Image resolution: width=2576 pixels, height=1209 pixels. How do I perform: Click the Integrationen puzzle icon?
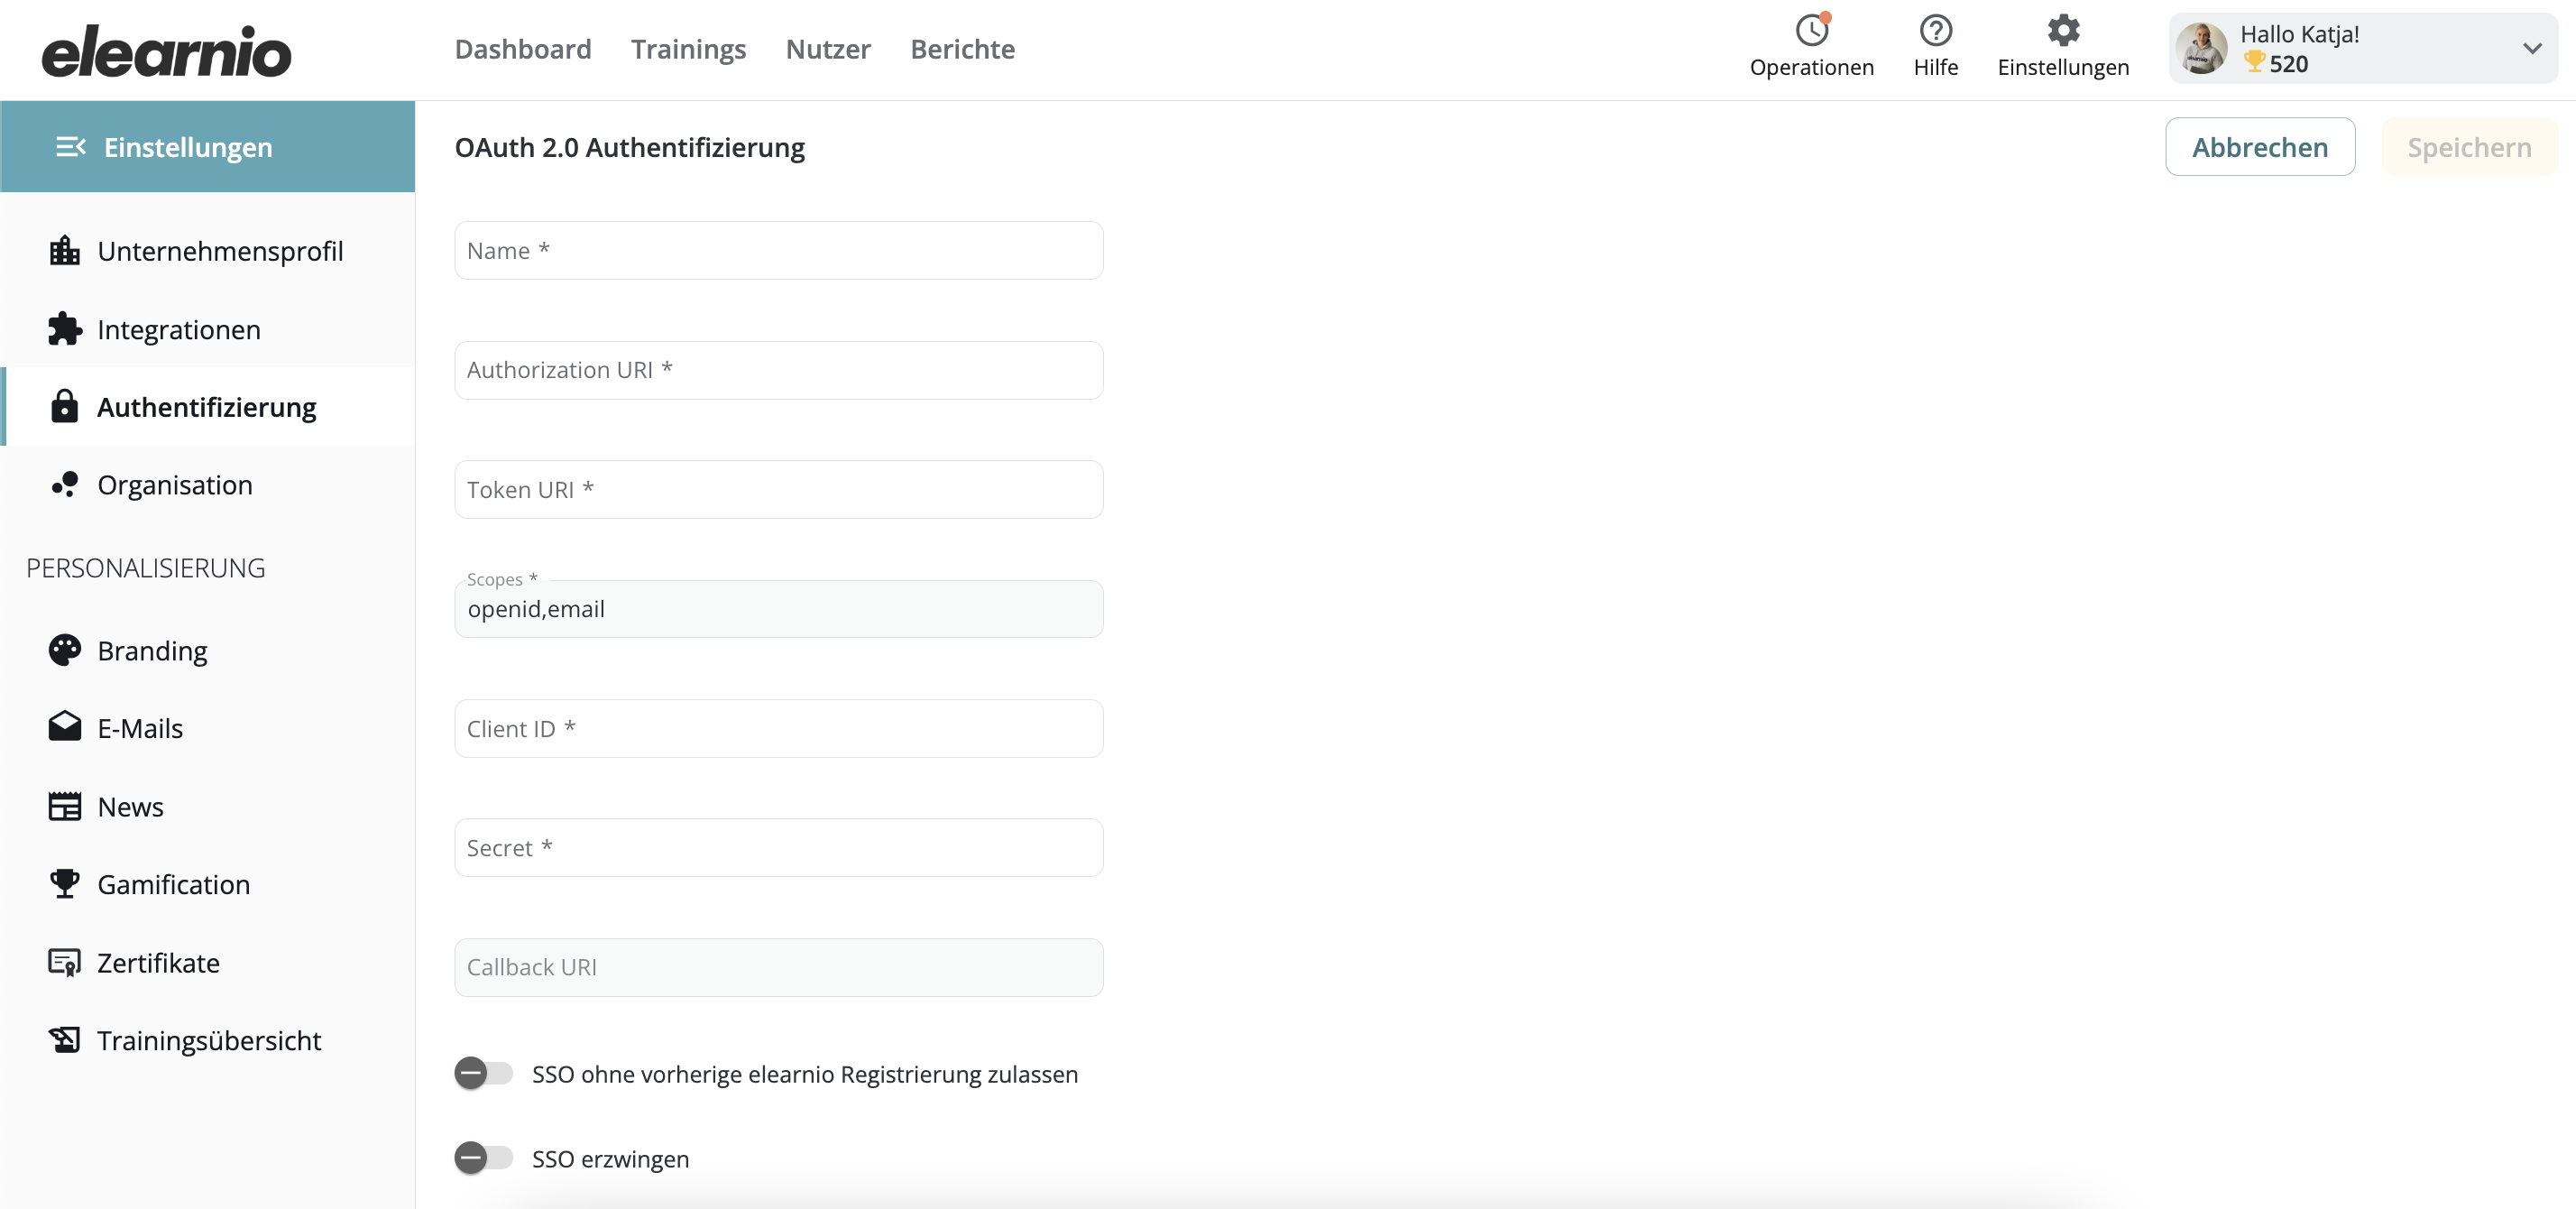[x=65, y=329]
